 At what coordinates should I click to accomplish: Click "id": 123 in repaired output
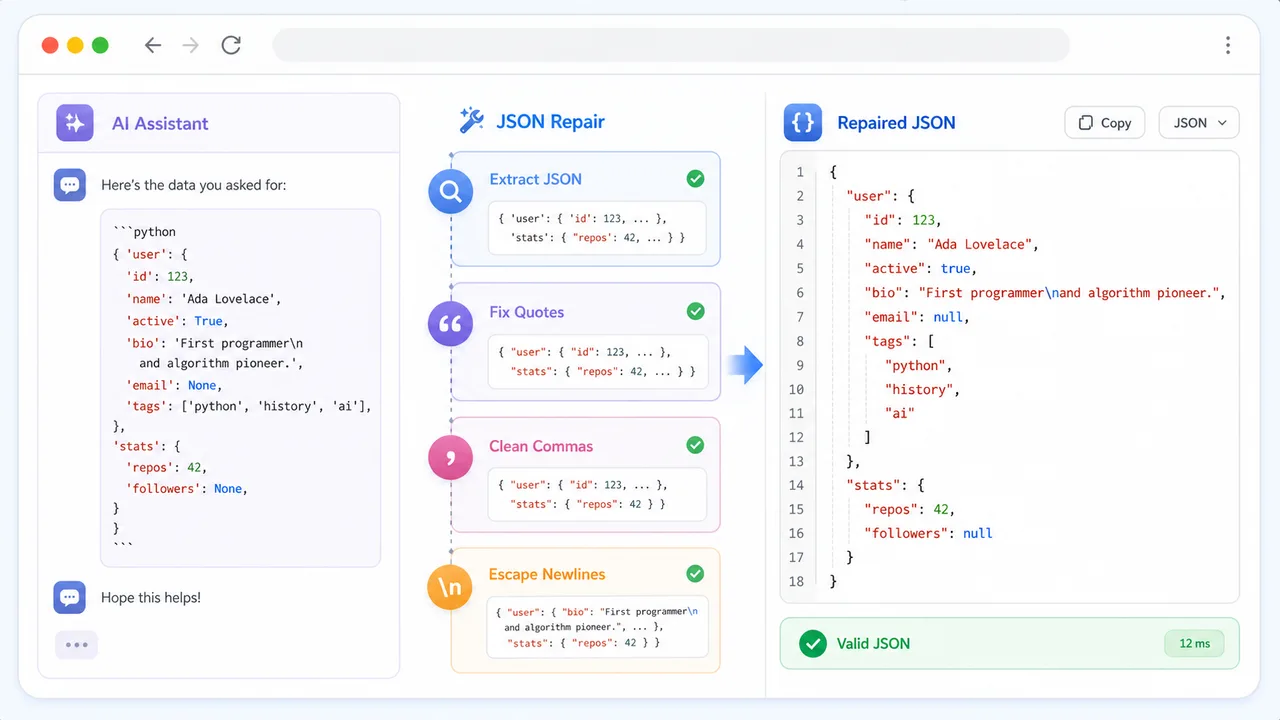click(x=903, y=220)
